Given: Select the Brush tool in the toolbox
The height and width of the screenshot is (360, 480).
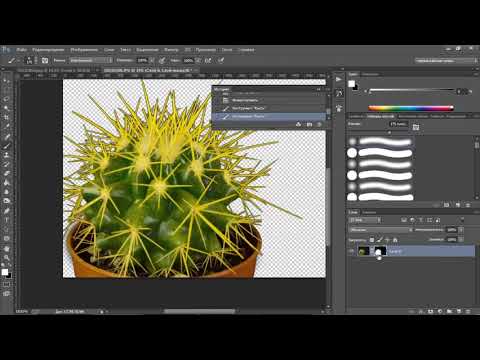Looking at the screenshot, I should tap(6, 146).
